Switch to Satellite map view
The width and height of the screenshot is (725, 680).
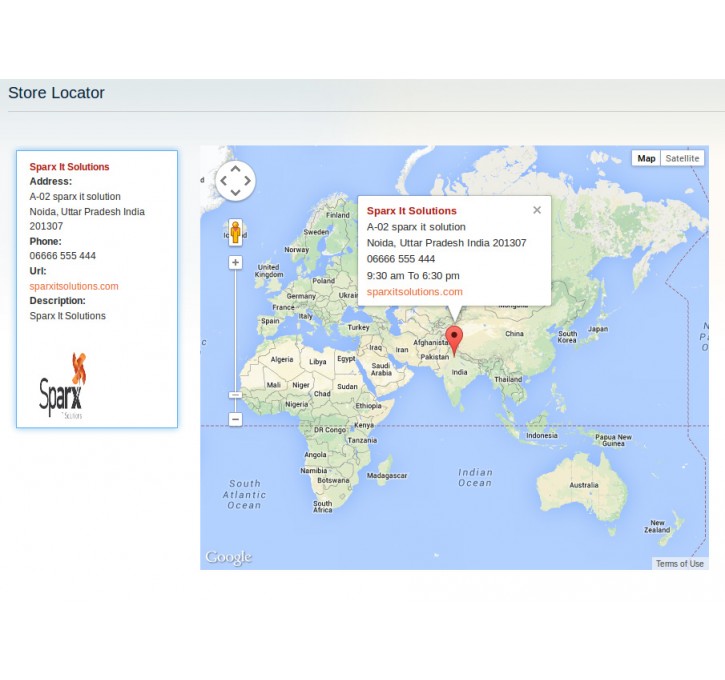(x=682, y=158)
